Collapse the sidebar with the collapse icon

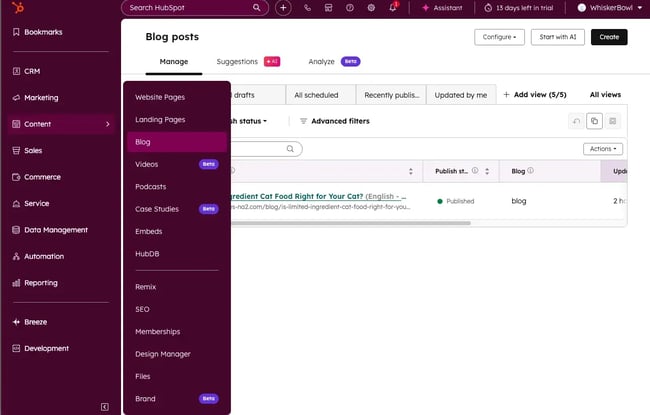(105, 407)
